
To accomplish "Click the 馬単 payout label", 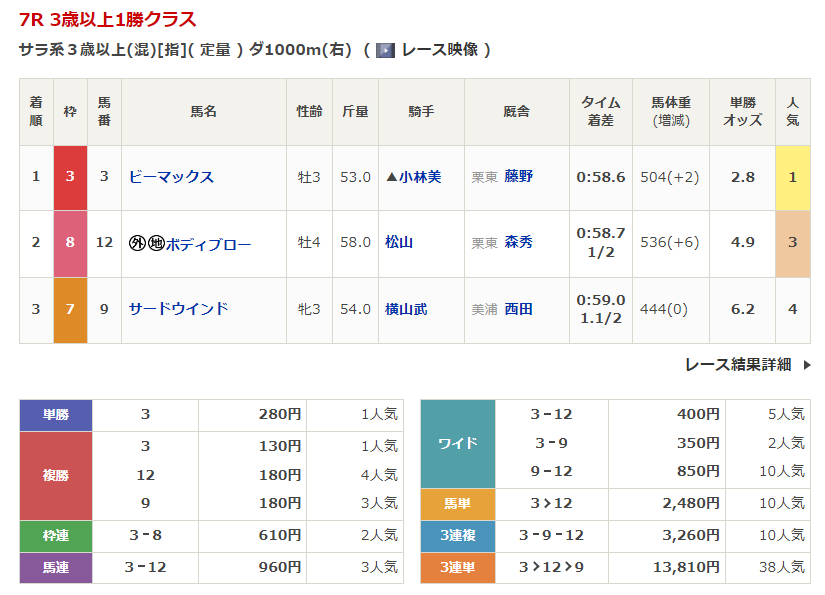I will (458, 504).
